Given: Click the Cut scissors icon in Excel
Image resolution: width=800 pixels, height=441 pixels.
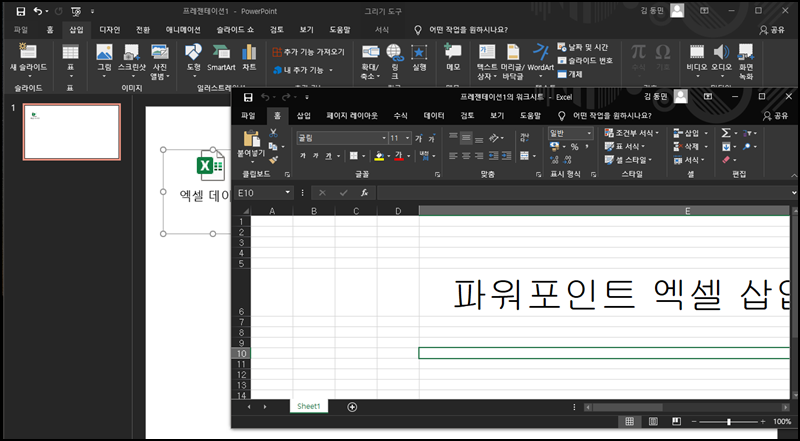Looking at the screenshot, I should pyautogui.click(x=273, y=133).
